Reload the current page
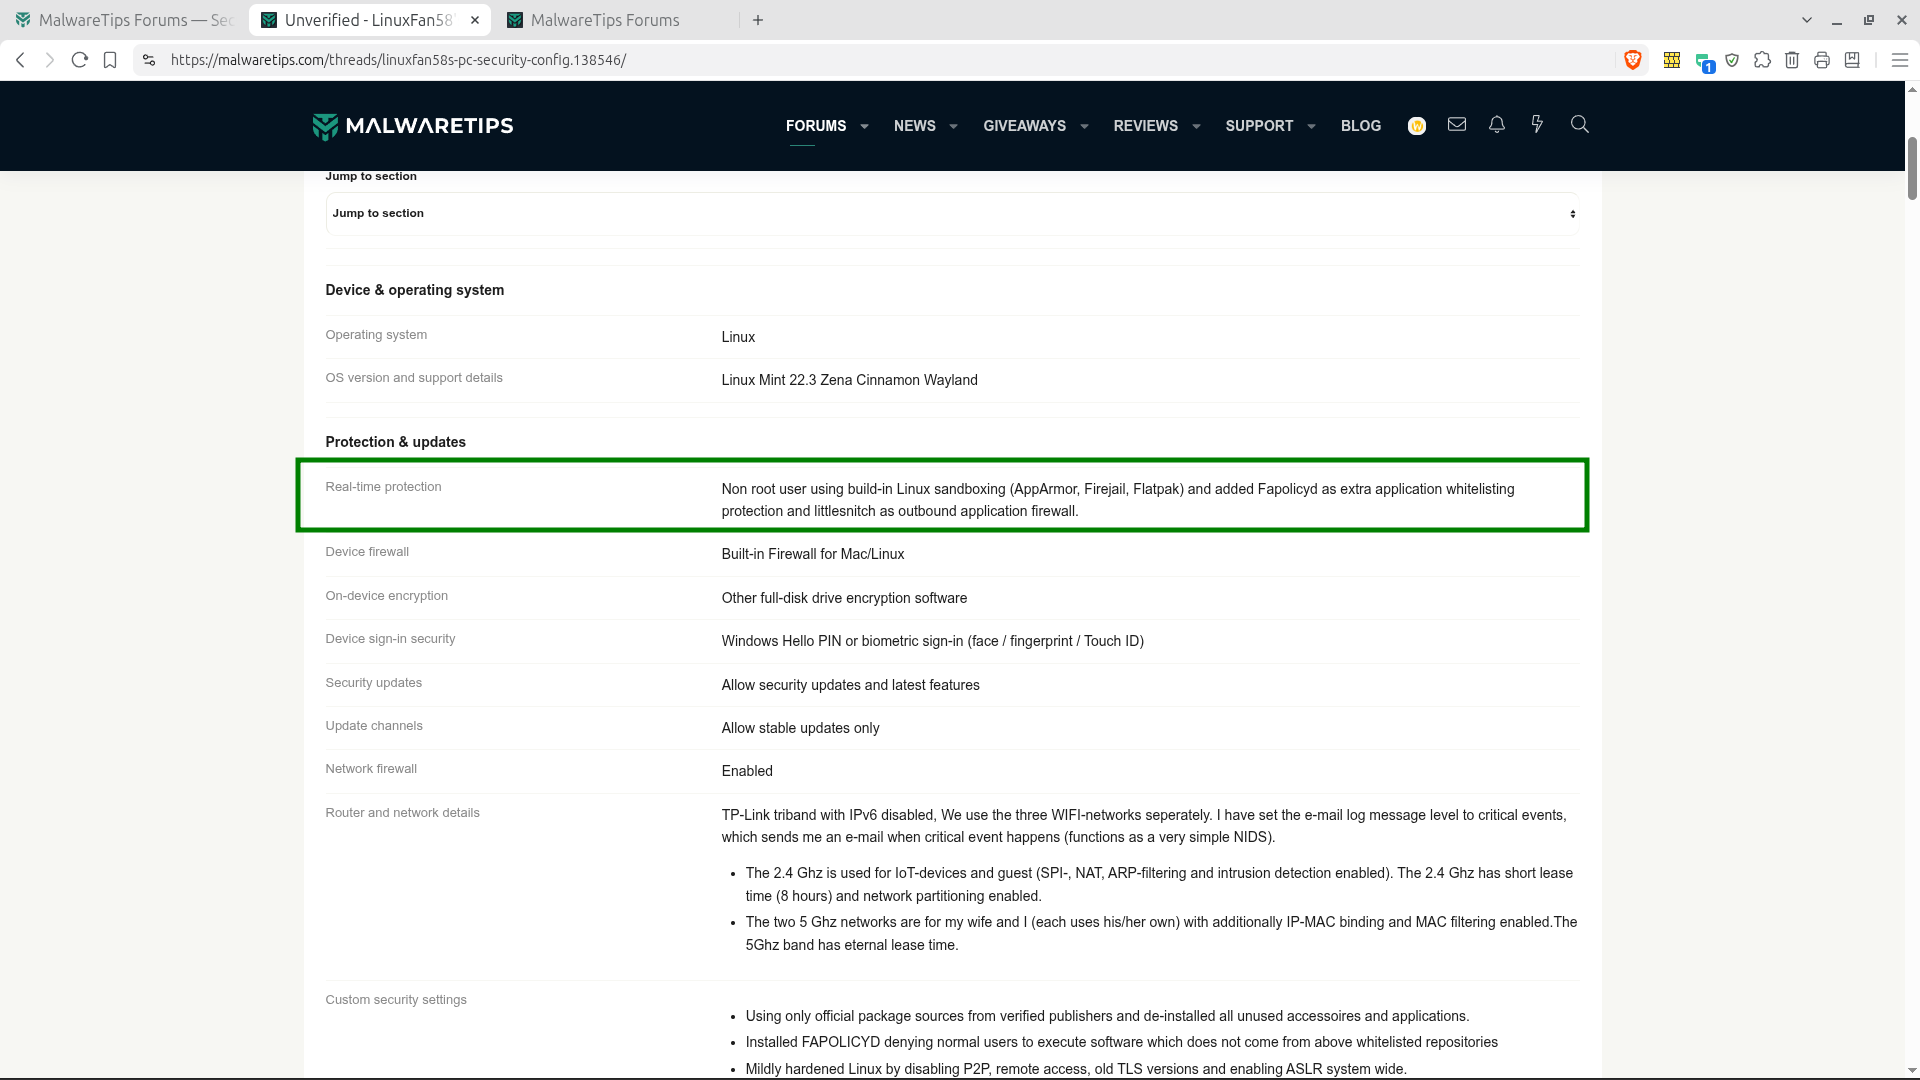 pyautogui.click(x=80, y=60)
